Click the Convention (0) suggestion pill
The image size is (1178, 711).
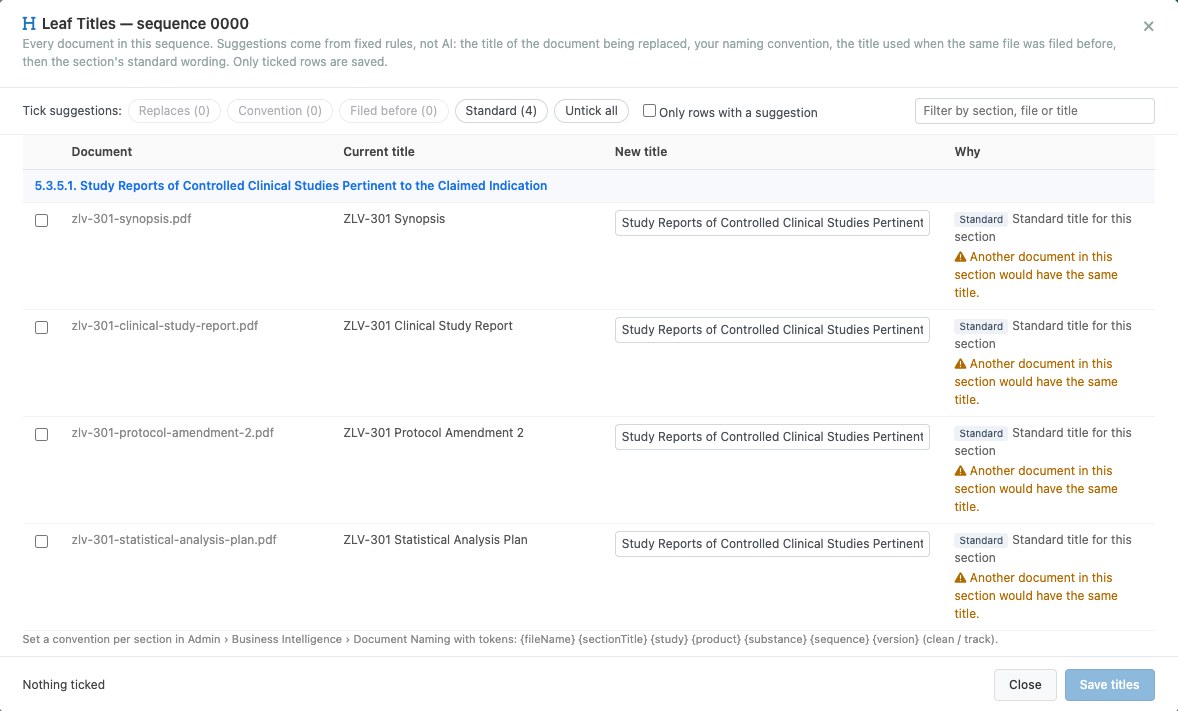279,111
